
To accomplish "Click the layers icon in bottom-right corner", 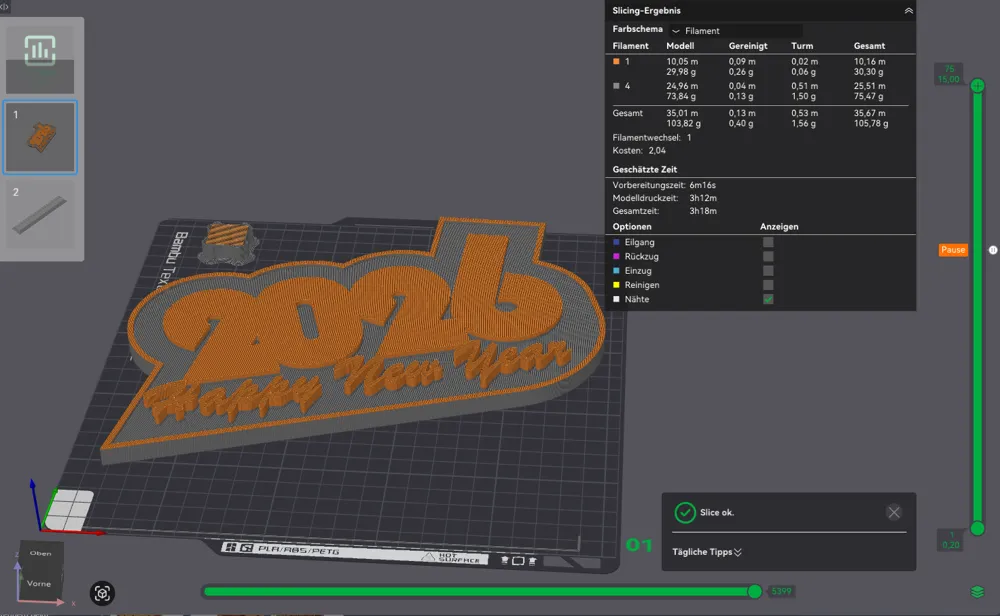I will tap(977, 592).
